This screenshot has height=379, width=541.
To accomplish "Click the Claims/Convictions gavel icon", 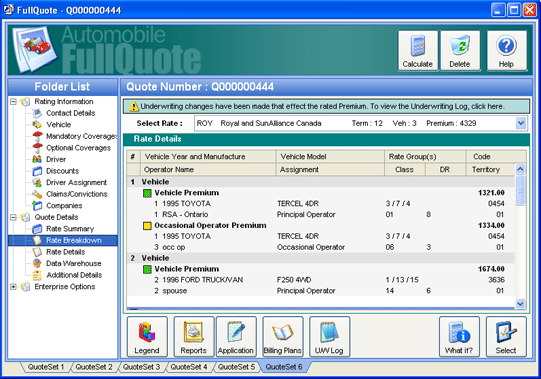I will (x=37, y=194).
